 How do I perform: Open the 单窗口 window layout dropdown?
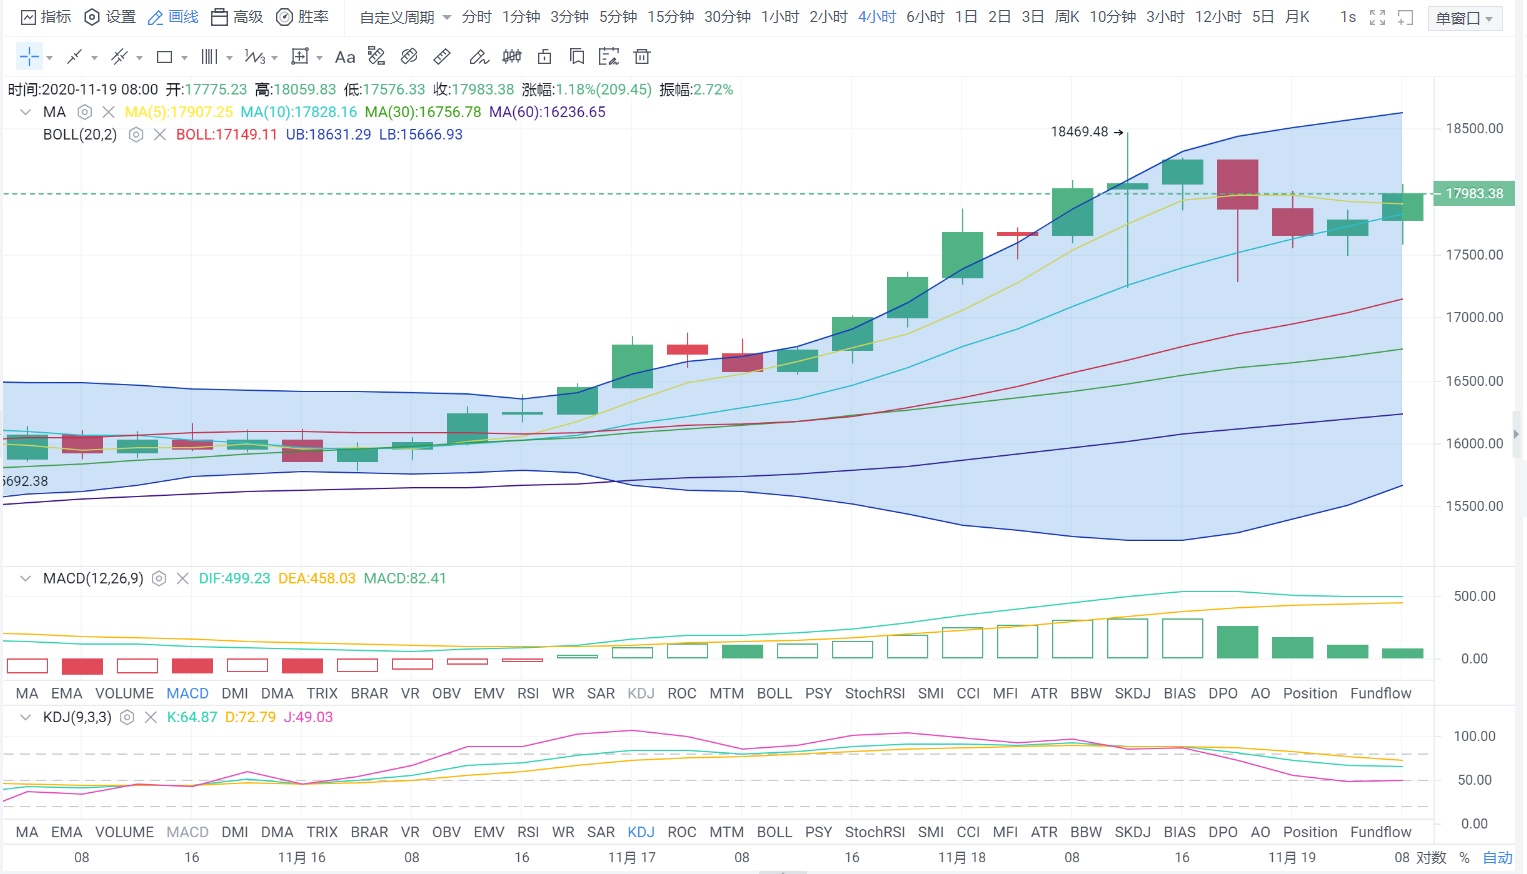point(1465,18)
